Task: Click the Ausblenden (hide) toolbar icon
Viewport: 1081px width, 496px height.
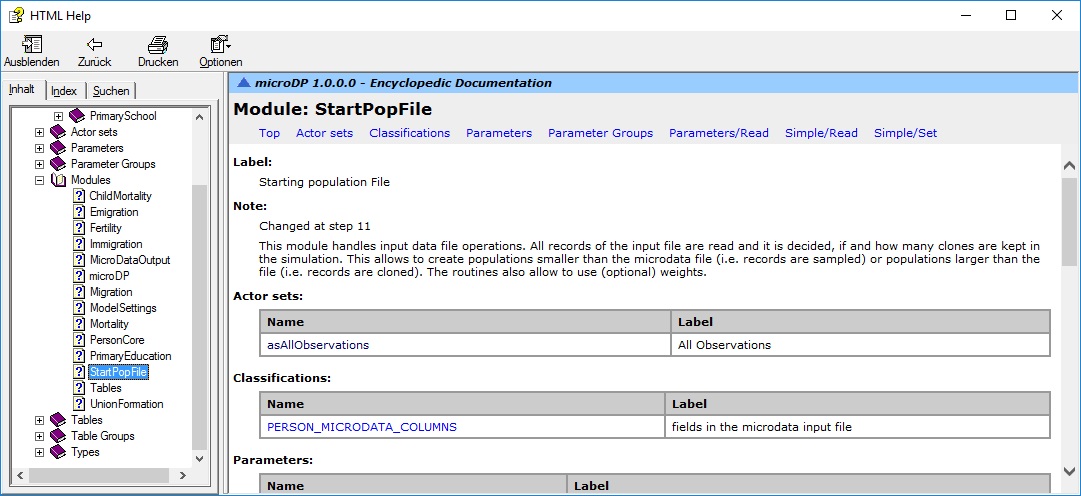Action: point(31,45)
